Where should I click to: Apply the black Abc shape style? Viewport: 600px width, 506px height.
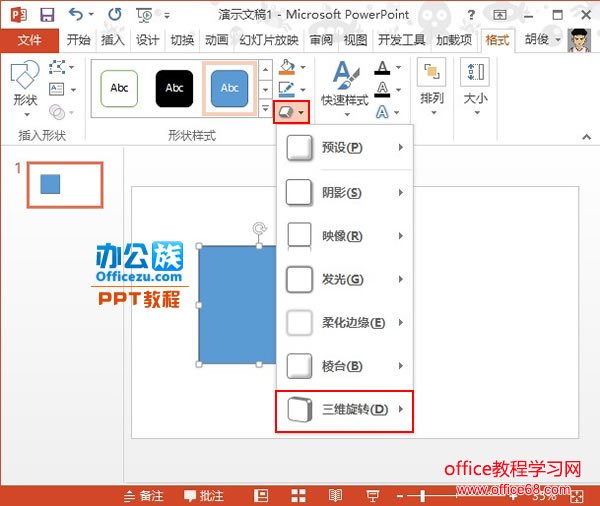point(174,88)
